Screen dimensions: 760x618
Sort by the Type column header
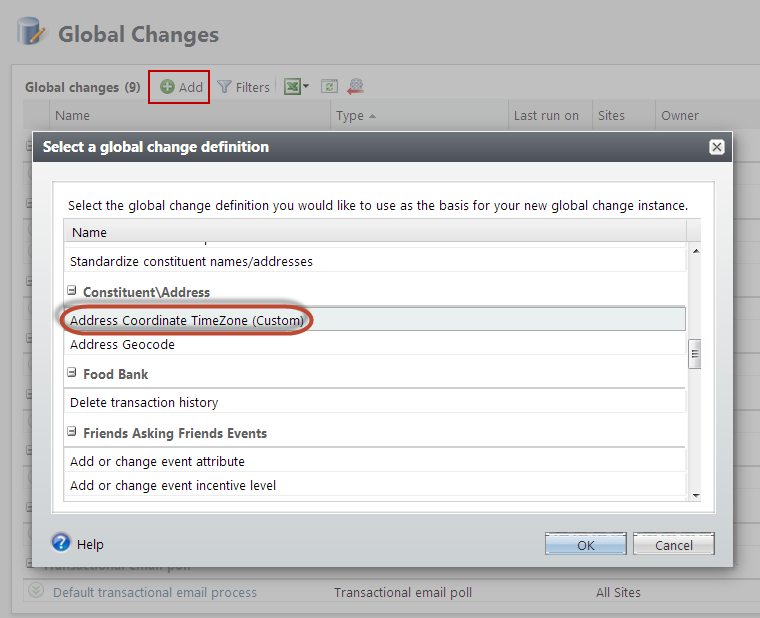(350, 115)
